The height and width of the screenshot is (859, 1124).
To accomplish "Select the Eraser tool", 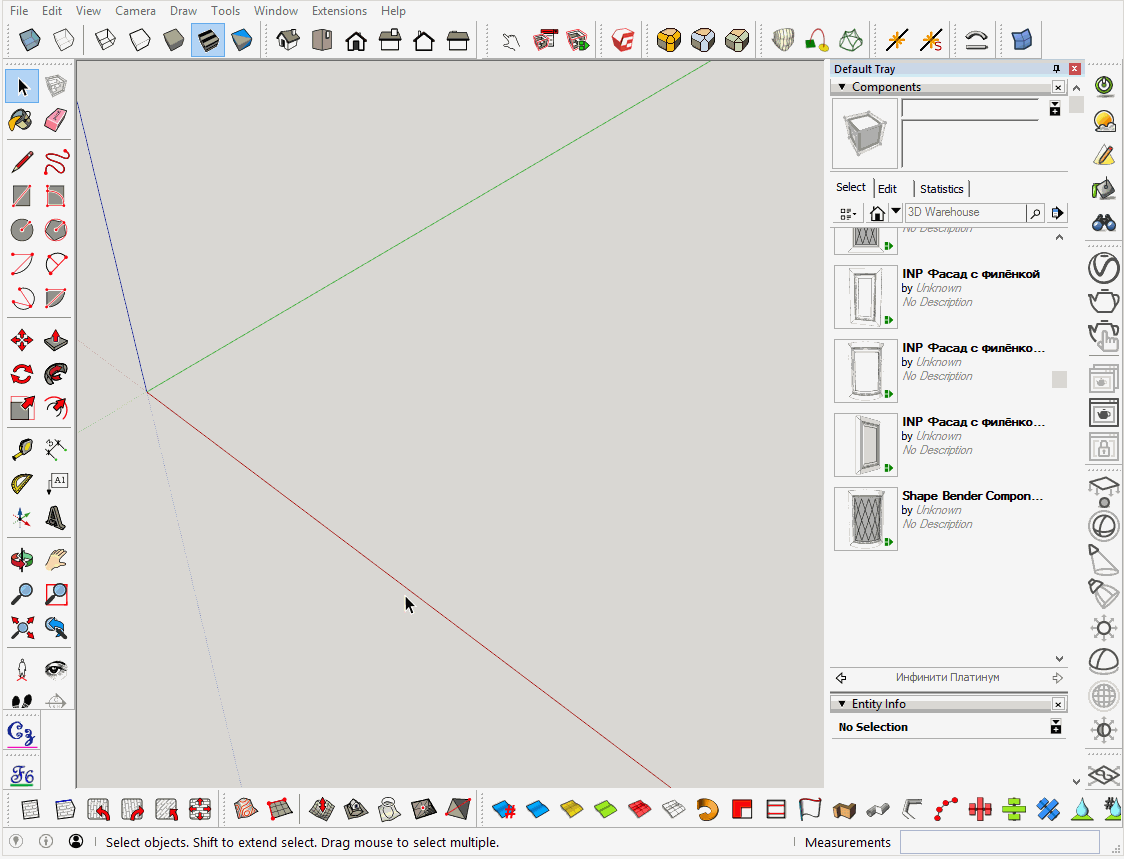I will click(x=56, y=120).
